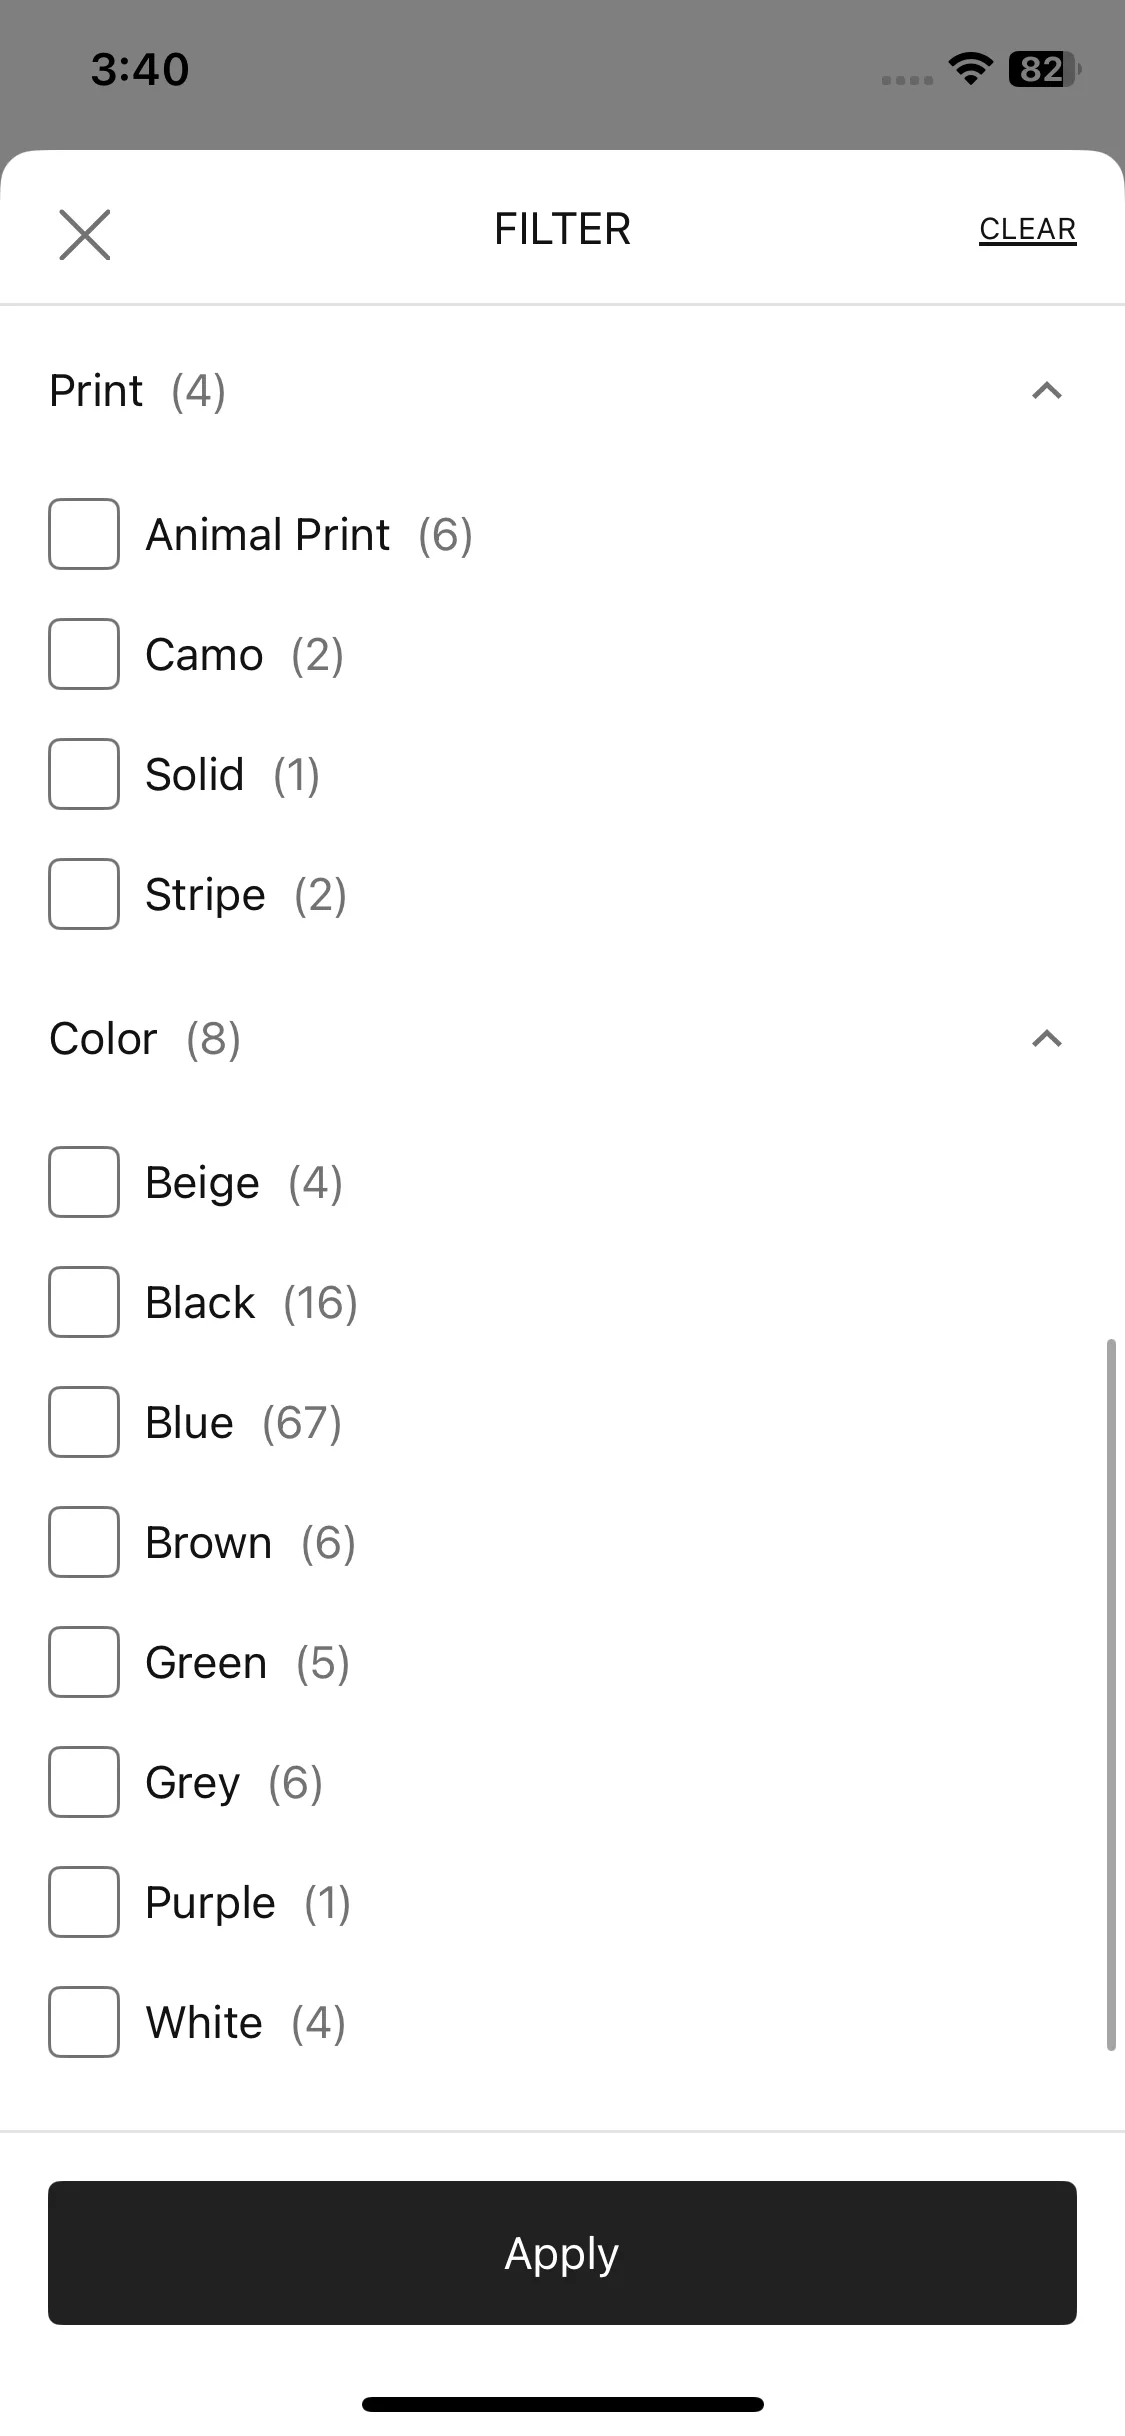Apply the selected filters

(562, 2253)
